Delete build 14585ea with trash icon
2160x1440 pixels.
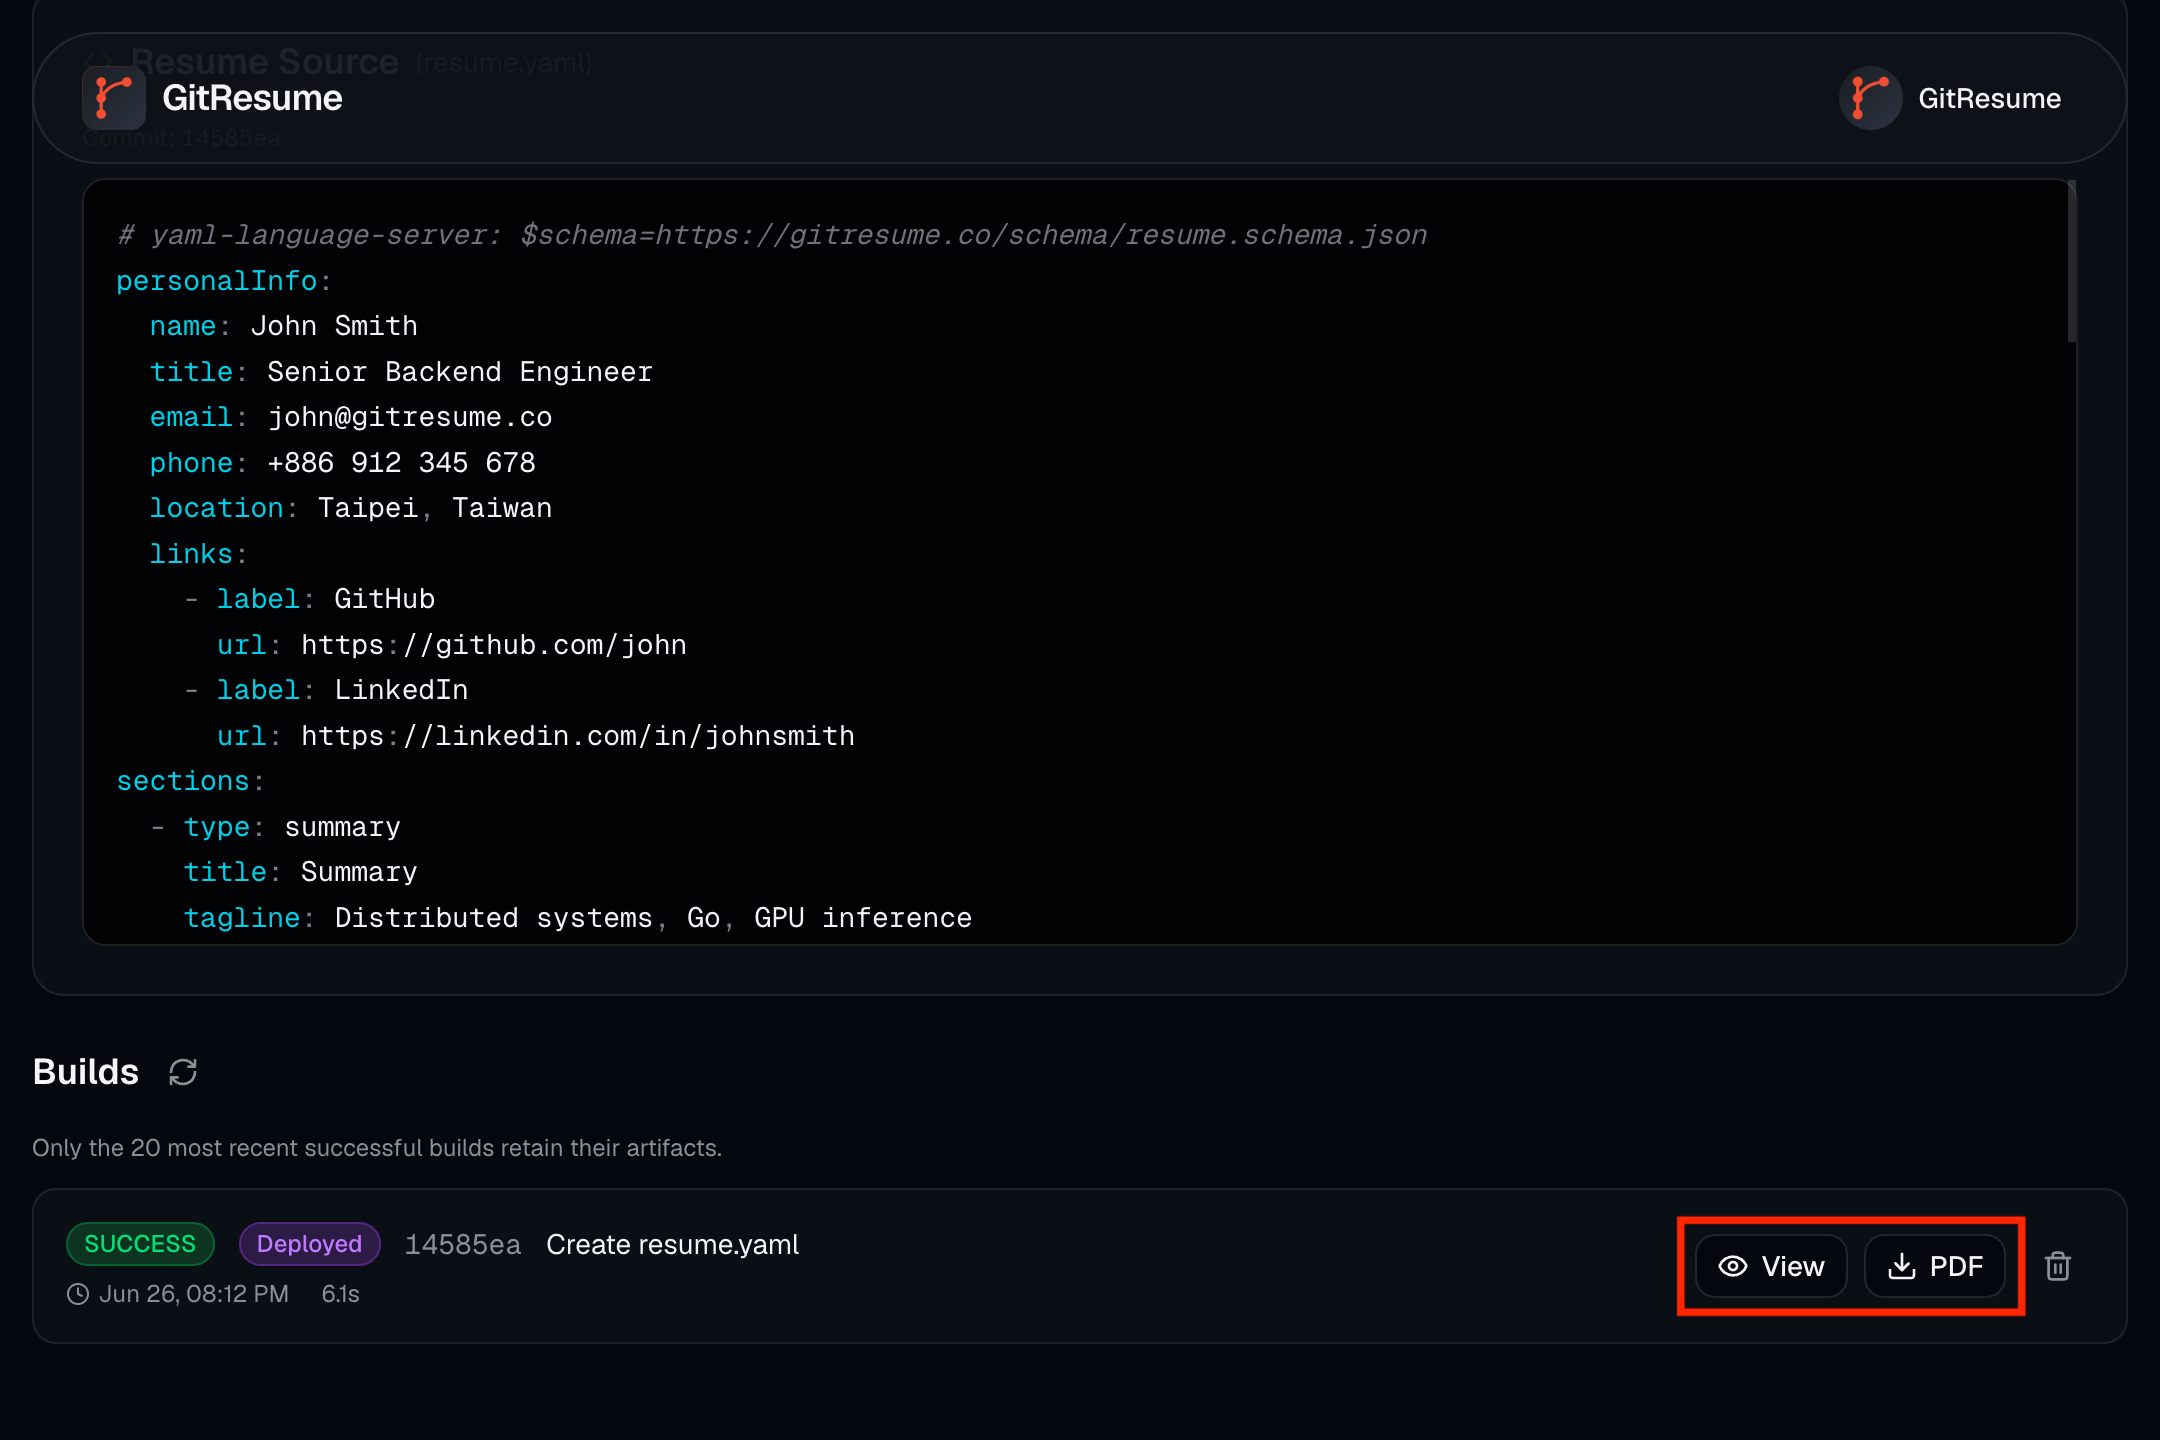(2058, 1266)
